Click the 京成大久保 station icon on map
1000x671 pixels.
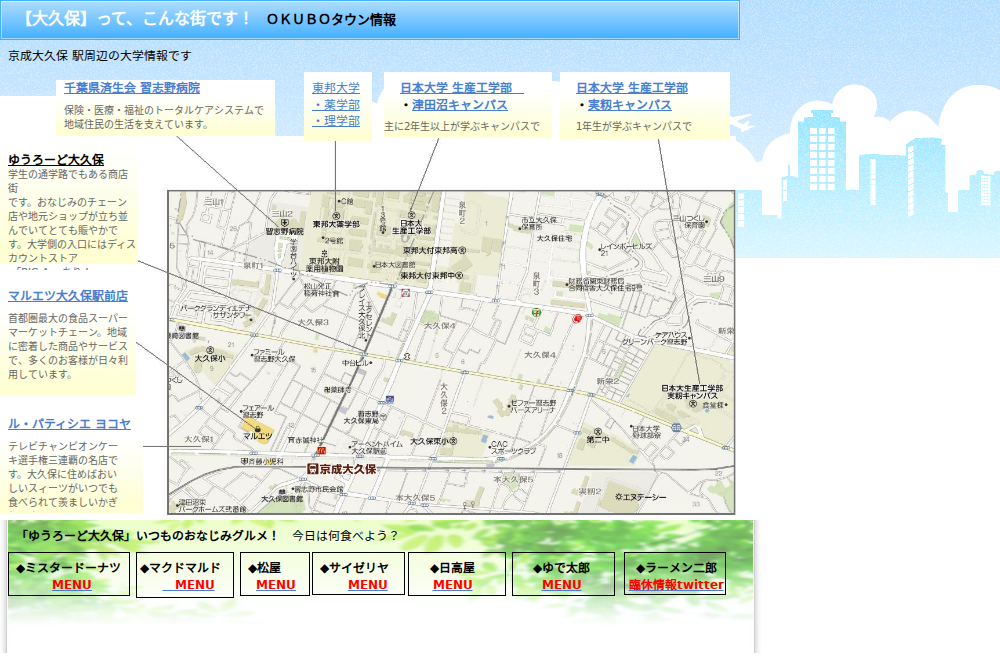(312, 469)
